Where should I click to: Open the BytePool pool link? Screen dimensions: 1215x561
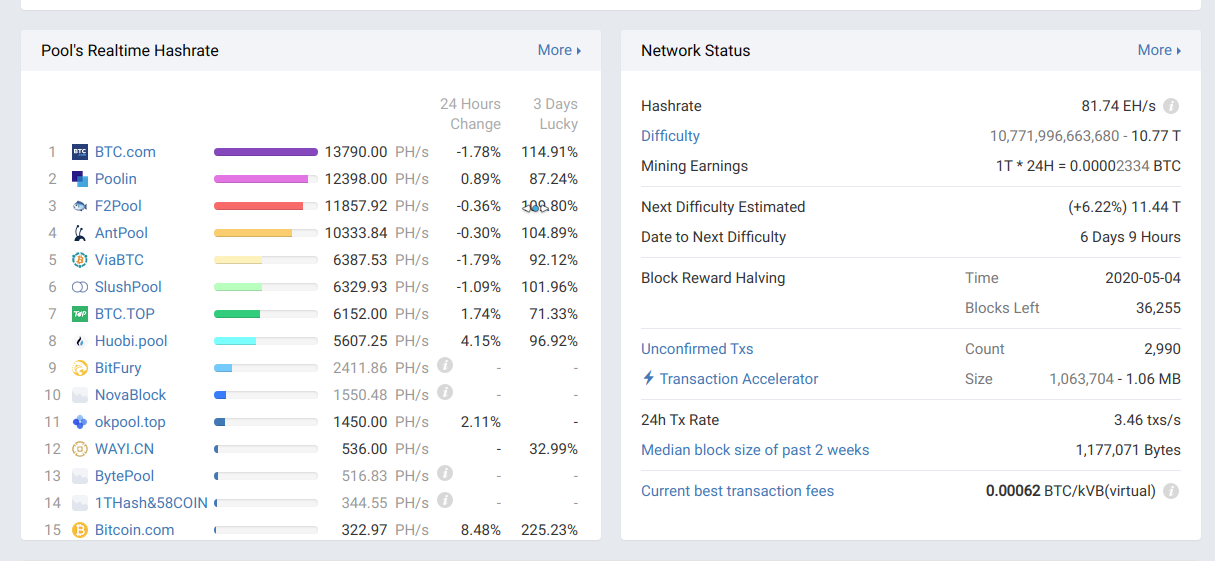click(125, 476)
